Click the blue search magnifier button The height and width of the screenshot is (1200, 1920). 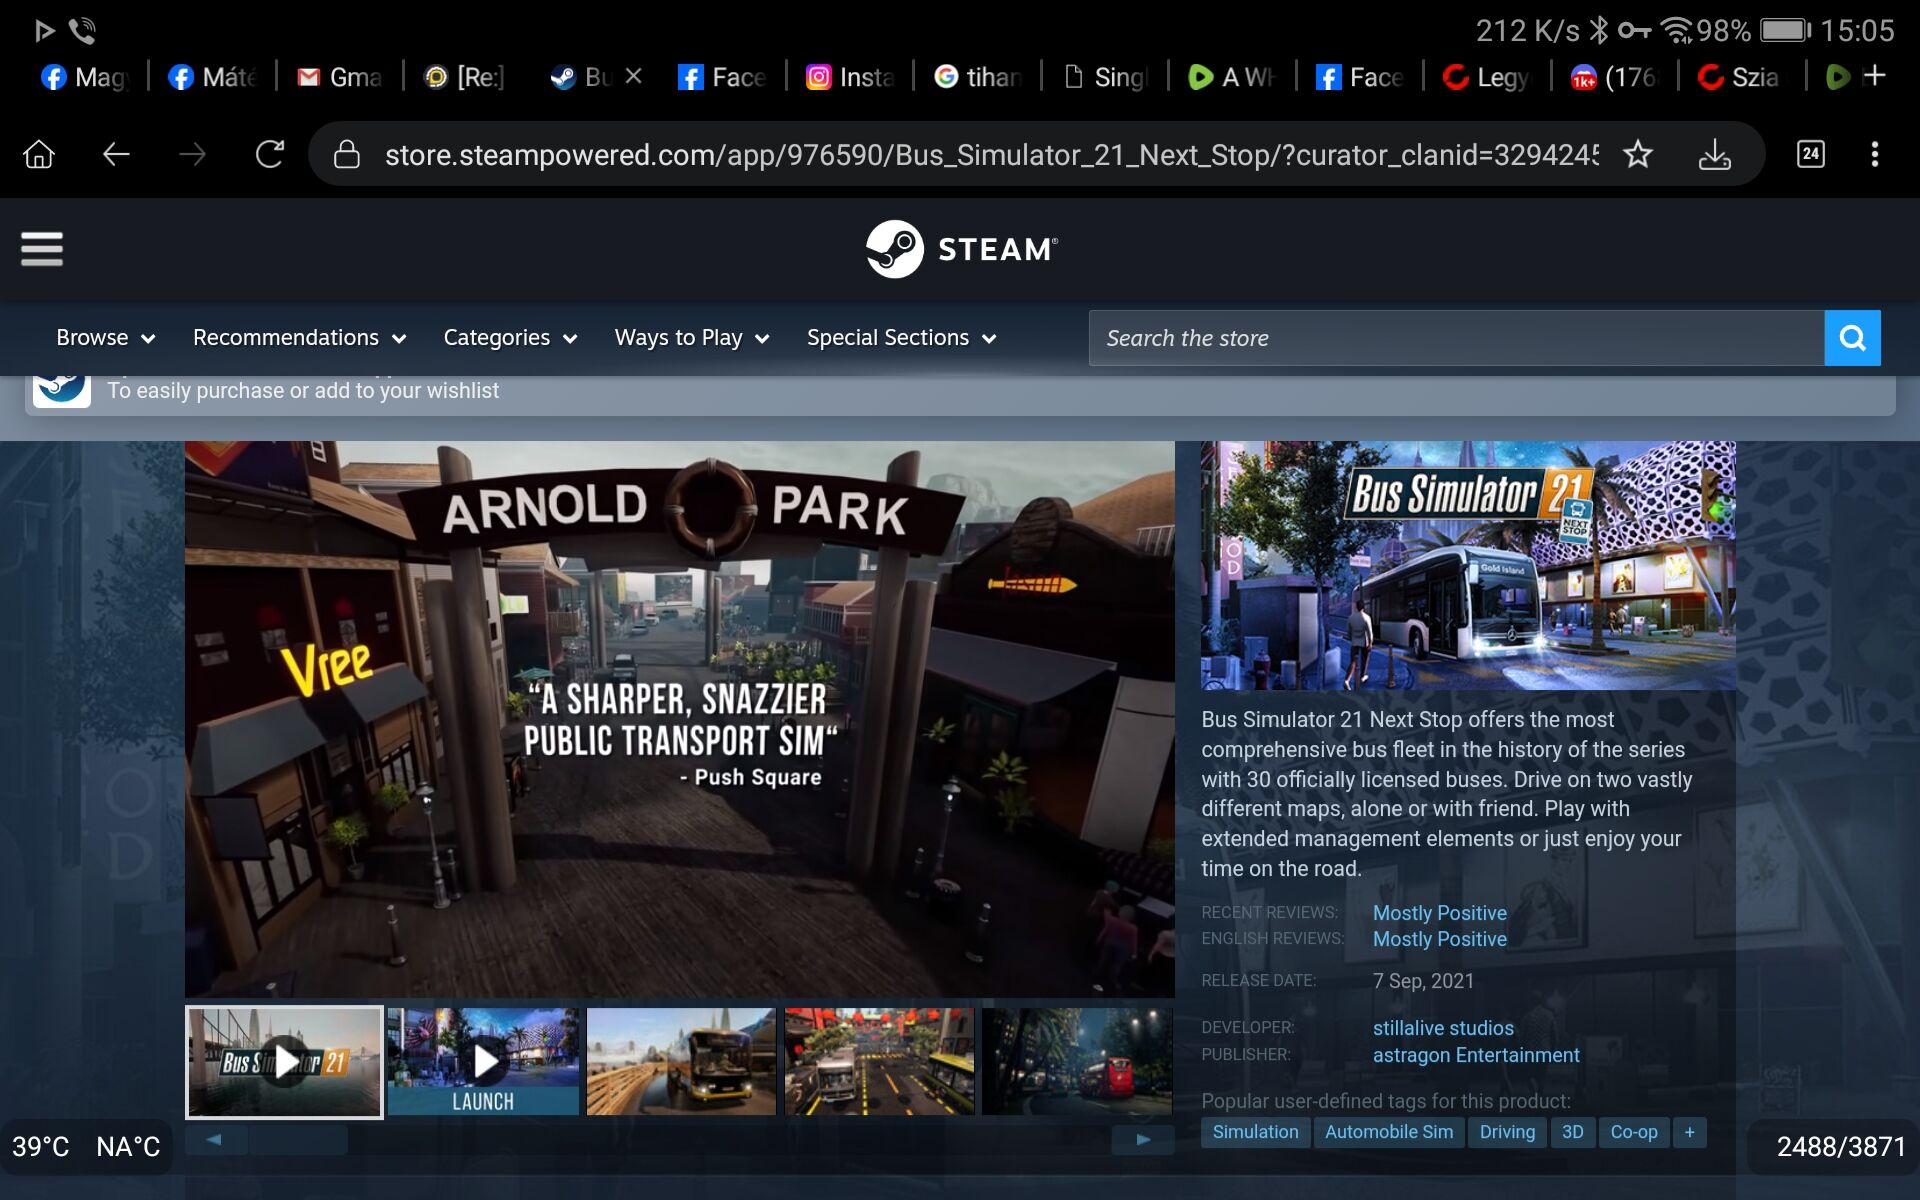point(1852,338)
